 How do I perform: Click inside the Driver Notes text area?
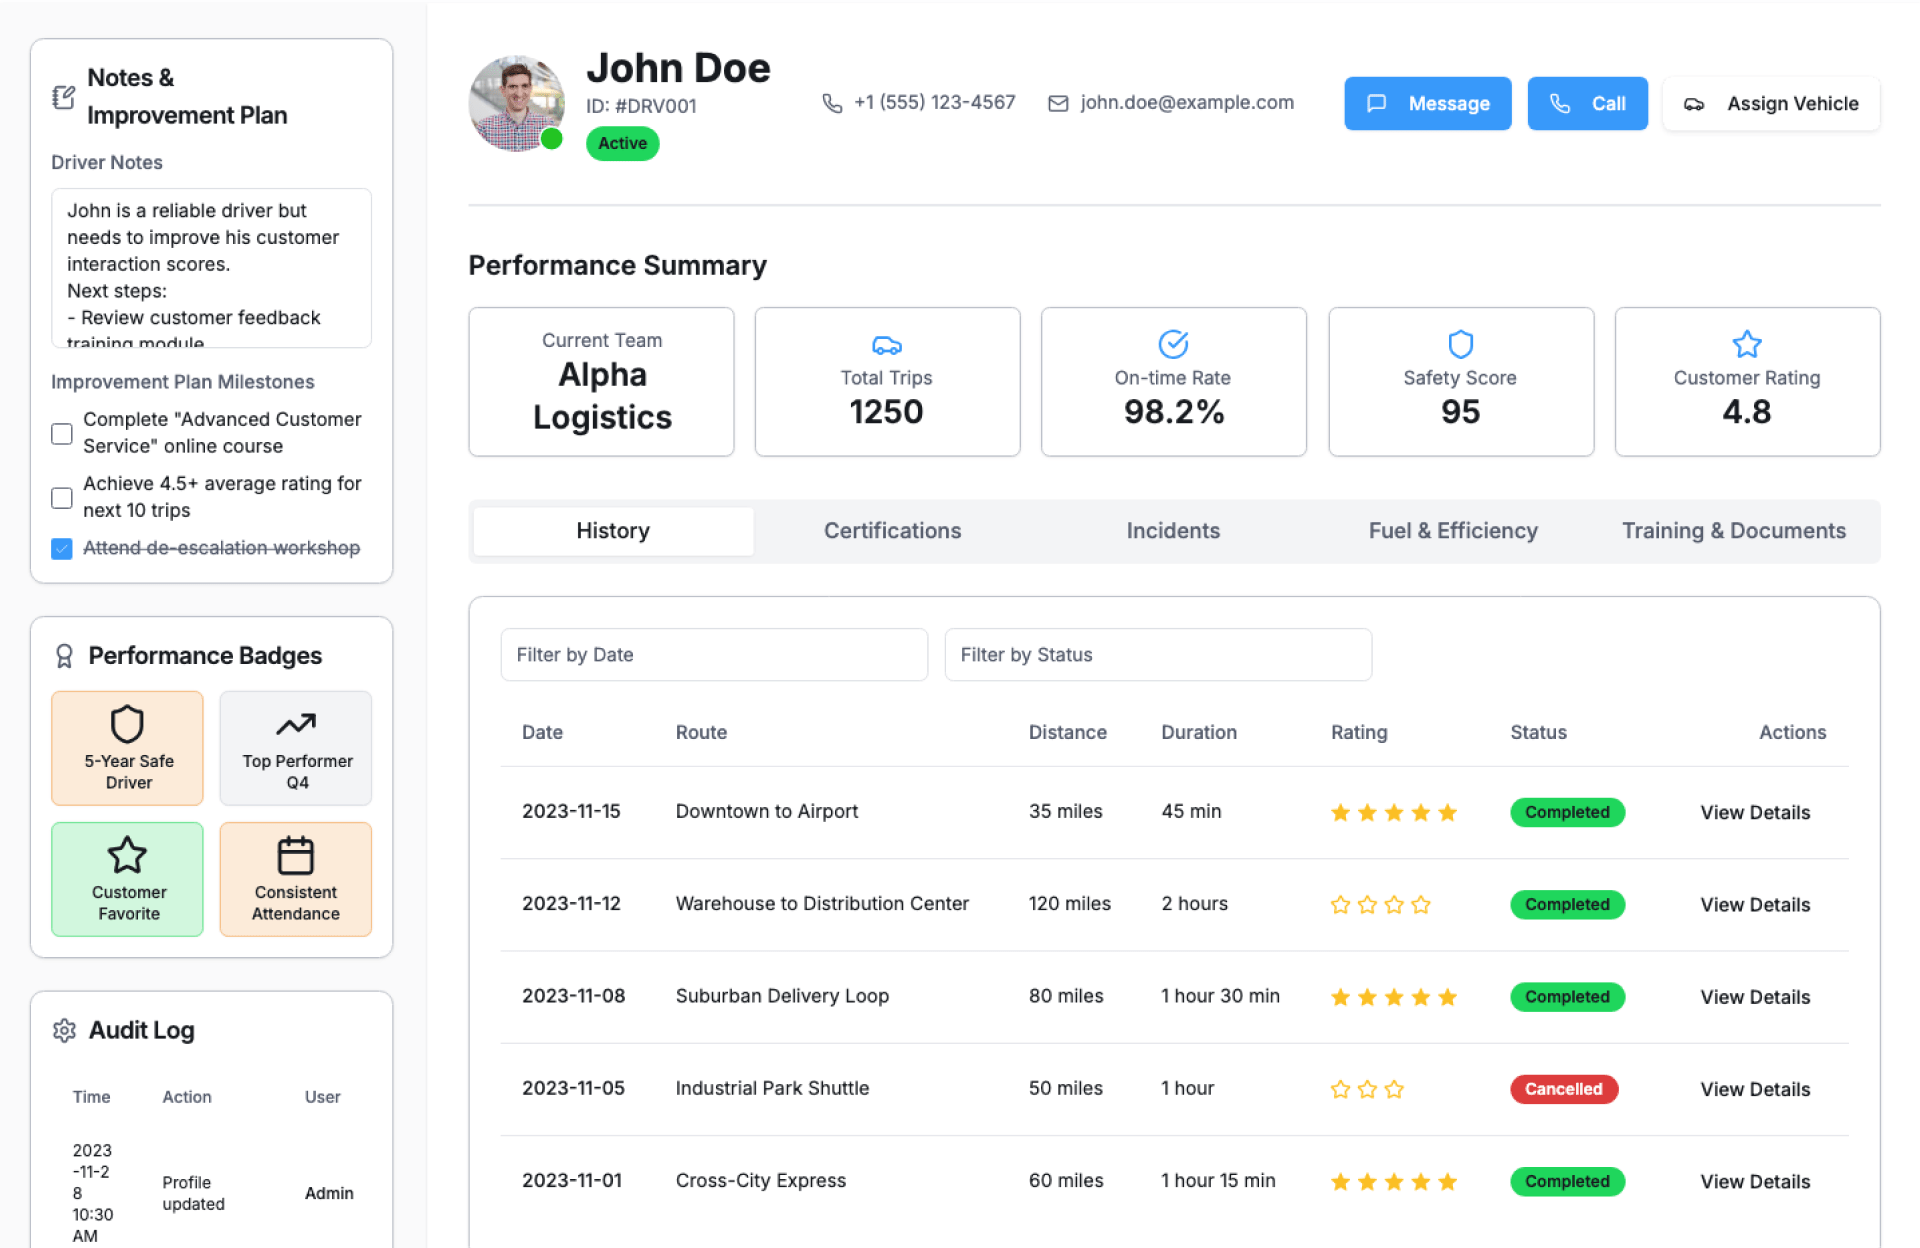[x=211, y=267]
